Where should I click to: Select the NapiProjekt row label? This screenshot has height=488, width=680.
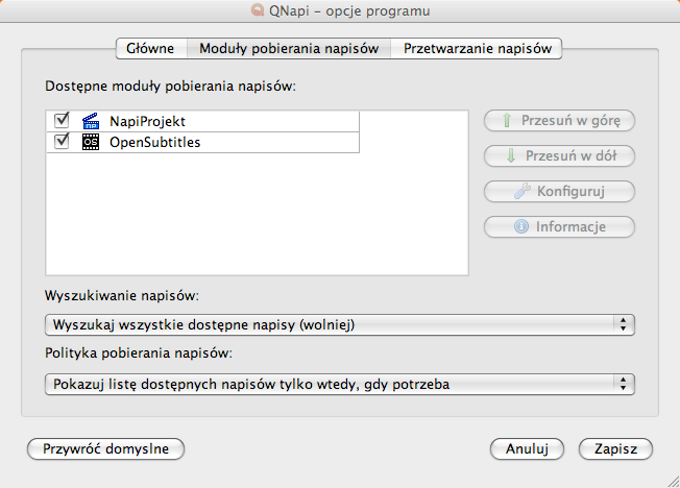(x=147, y=121)
